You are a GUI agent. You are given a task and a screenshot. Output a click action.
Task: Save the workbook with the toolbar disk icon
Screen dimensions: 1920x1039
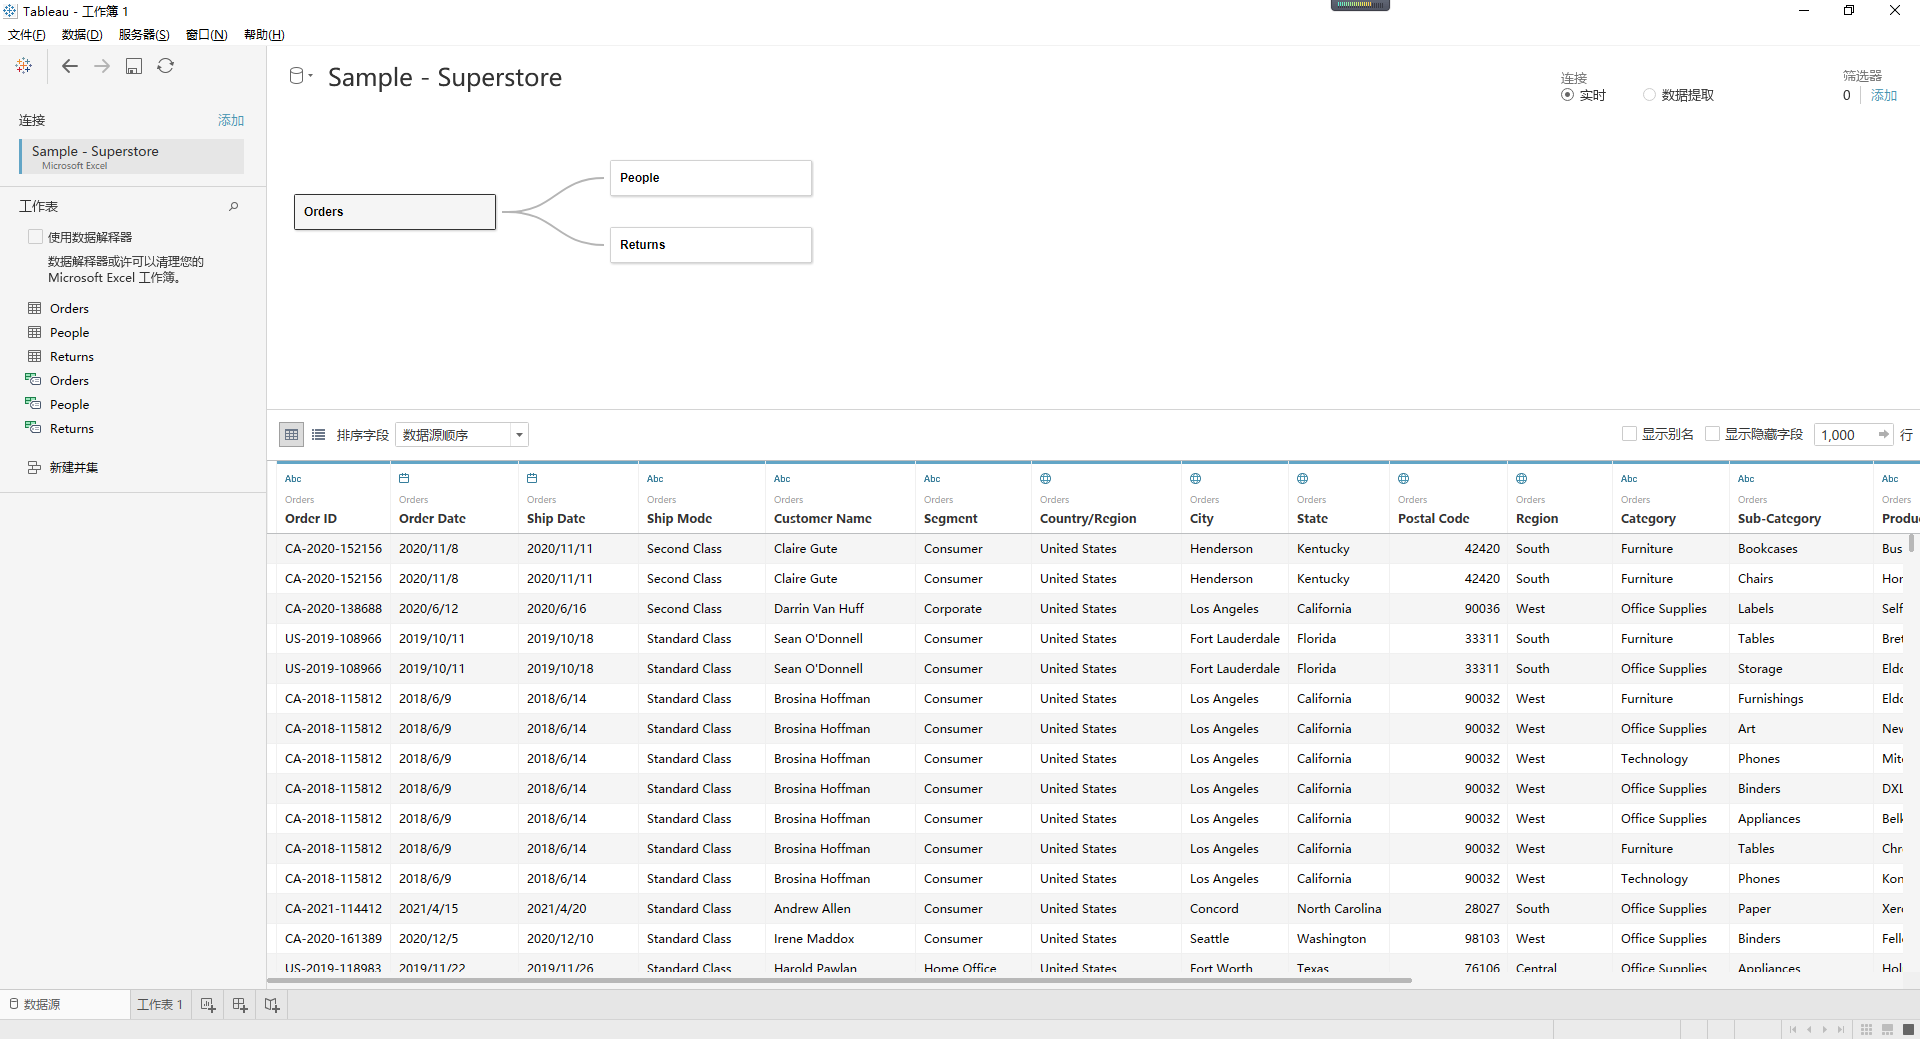134,66
